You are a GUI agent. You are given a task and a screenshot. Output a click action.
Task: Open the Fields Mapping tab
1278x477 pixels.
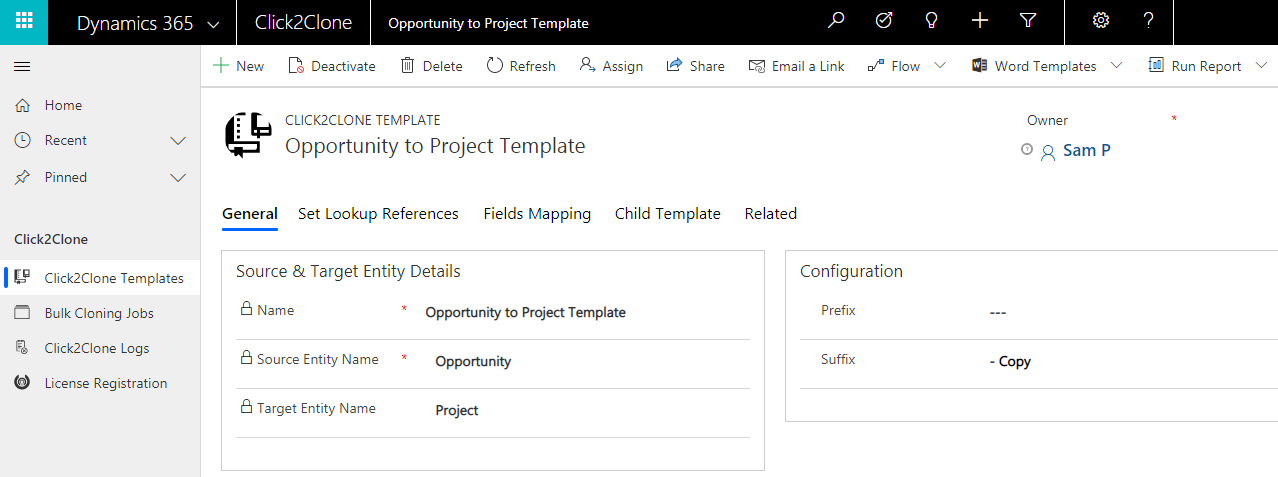[537, 214]
